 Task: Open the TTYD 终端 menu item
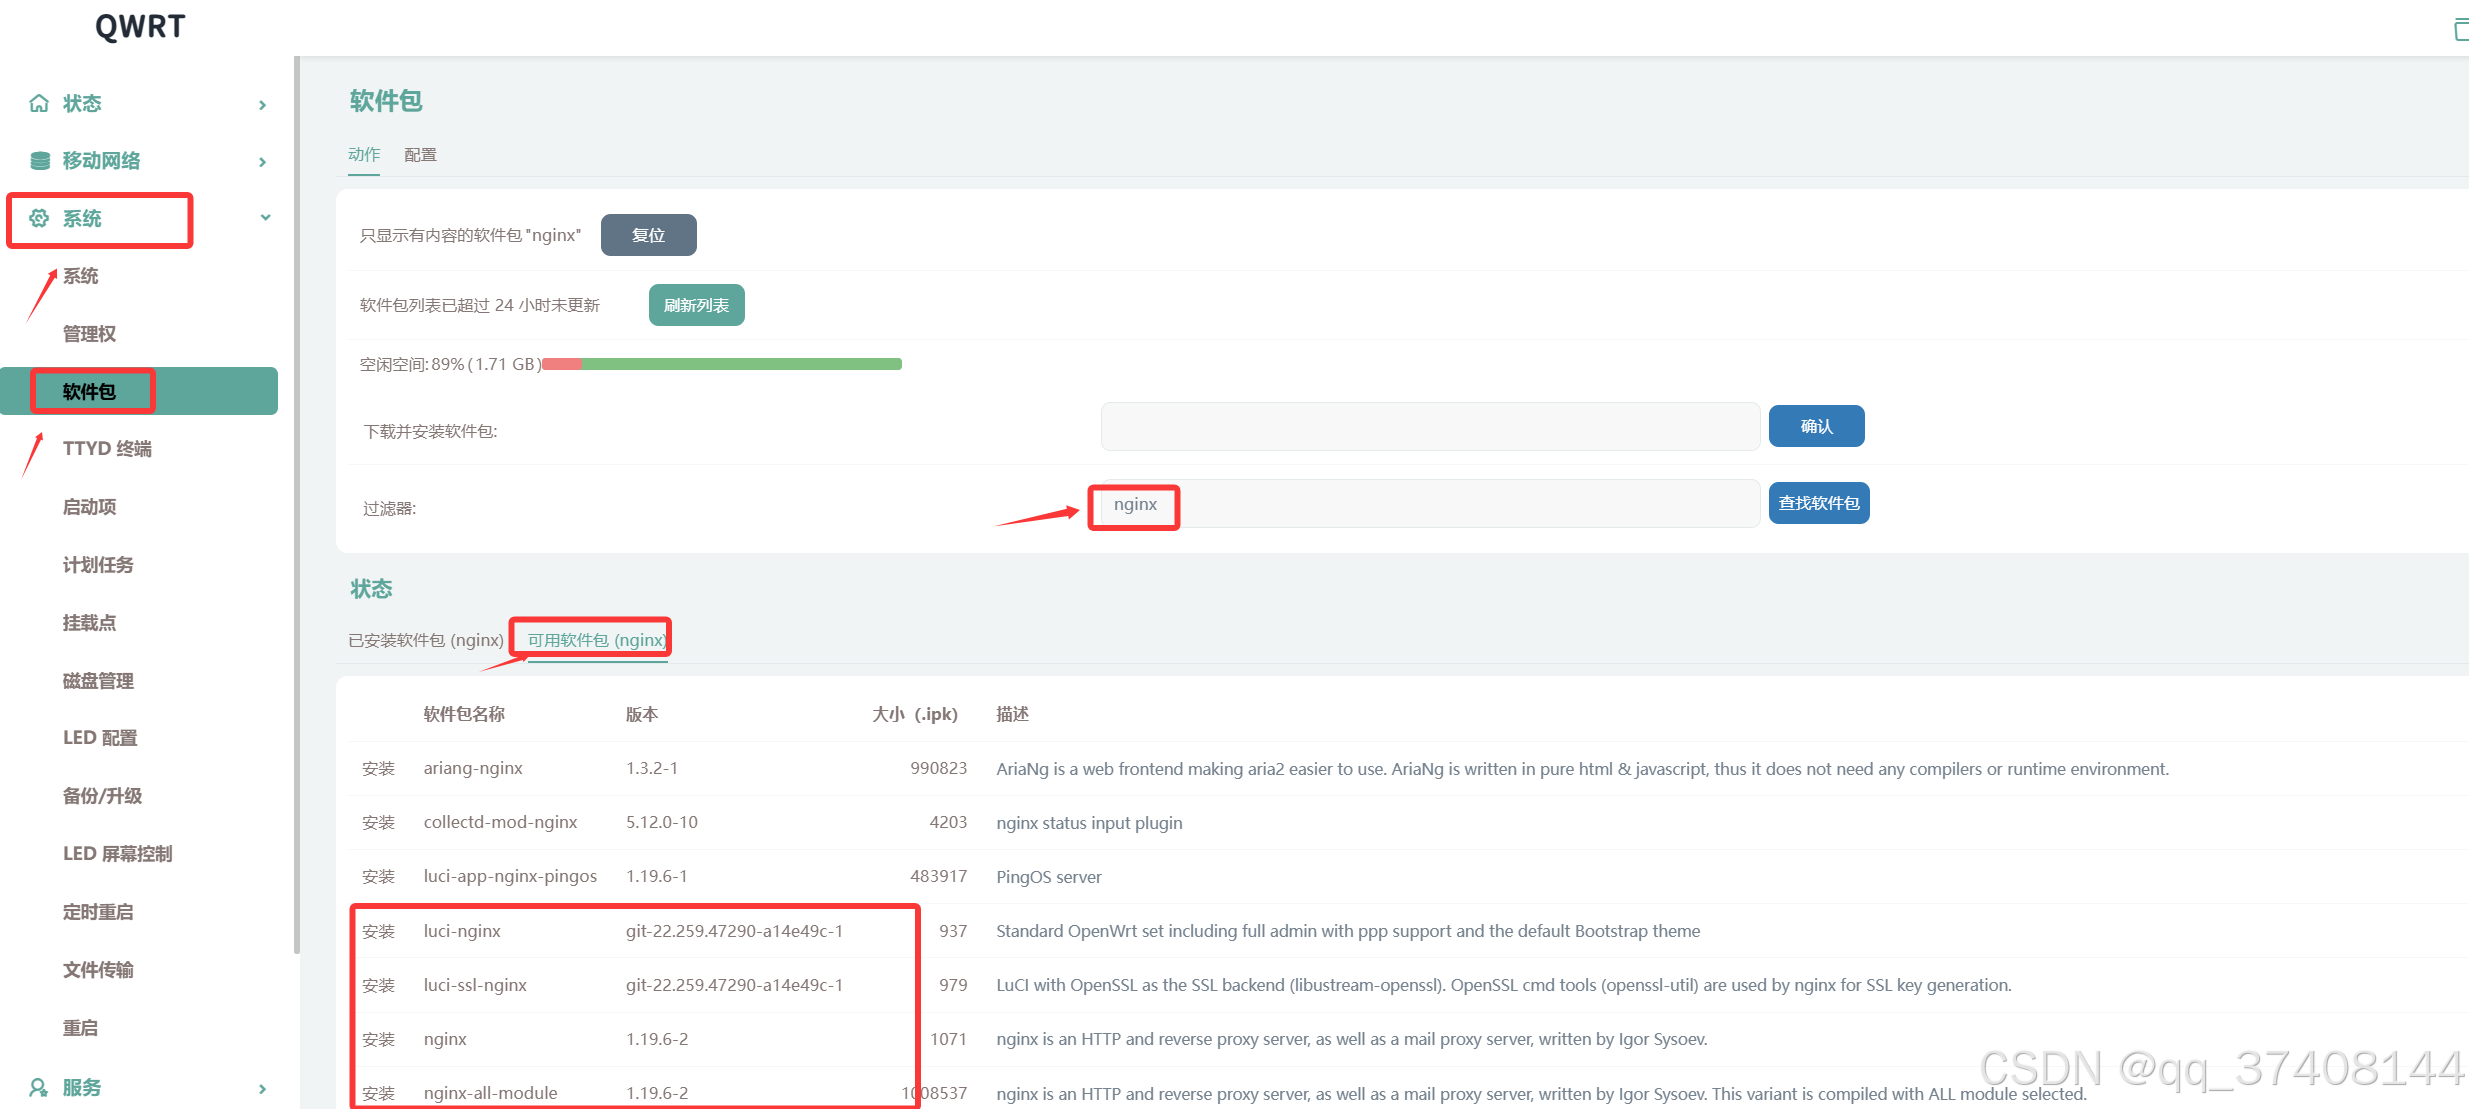coord(107,449)
